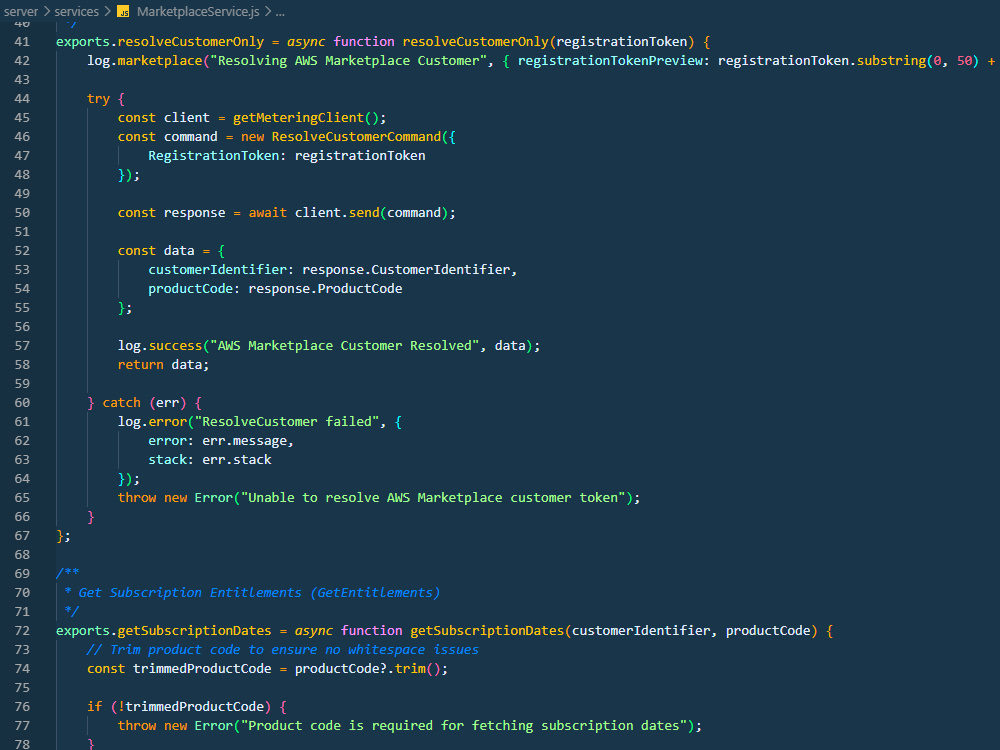The width and height of the screenshot is (1000, 750).
Task: Click 'const data' on line 52
Action: [x=156, y=251]
